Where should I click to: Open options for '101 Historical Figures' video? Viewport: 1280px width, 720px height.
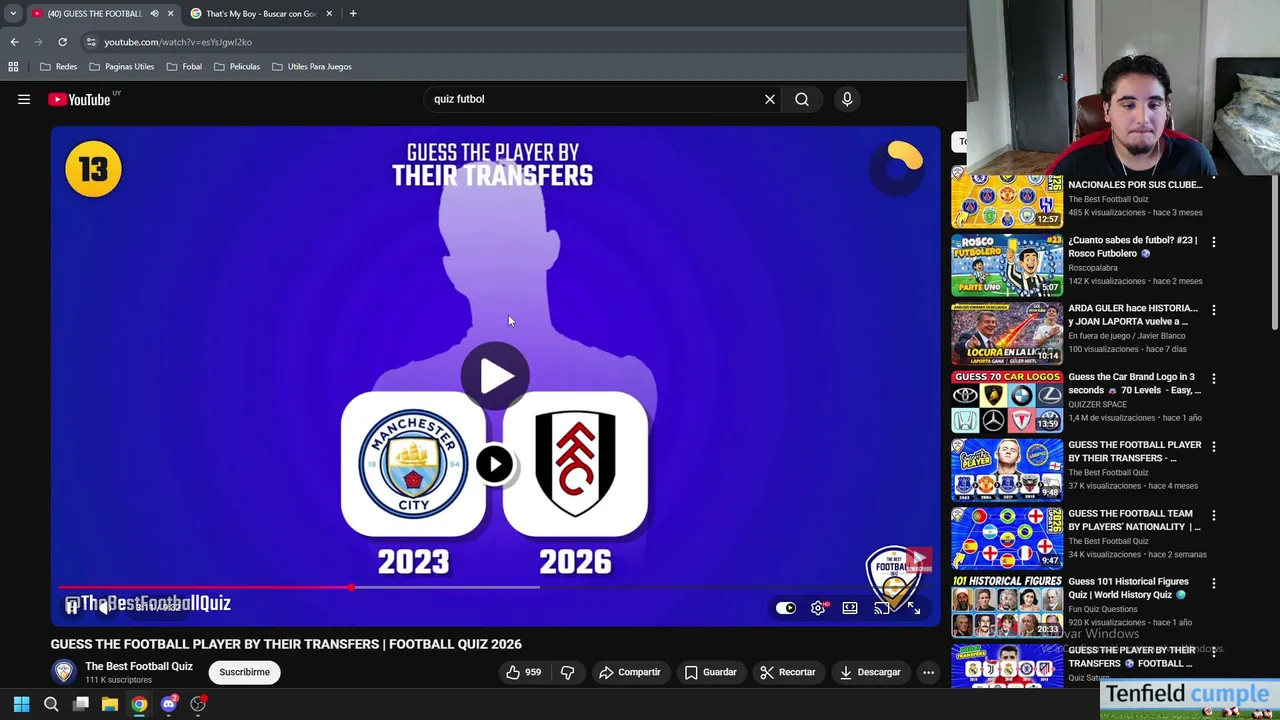[x=1213, y=583]
